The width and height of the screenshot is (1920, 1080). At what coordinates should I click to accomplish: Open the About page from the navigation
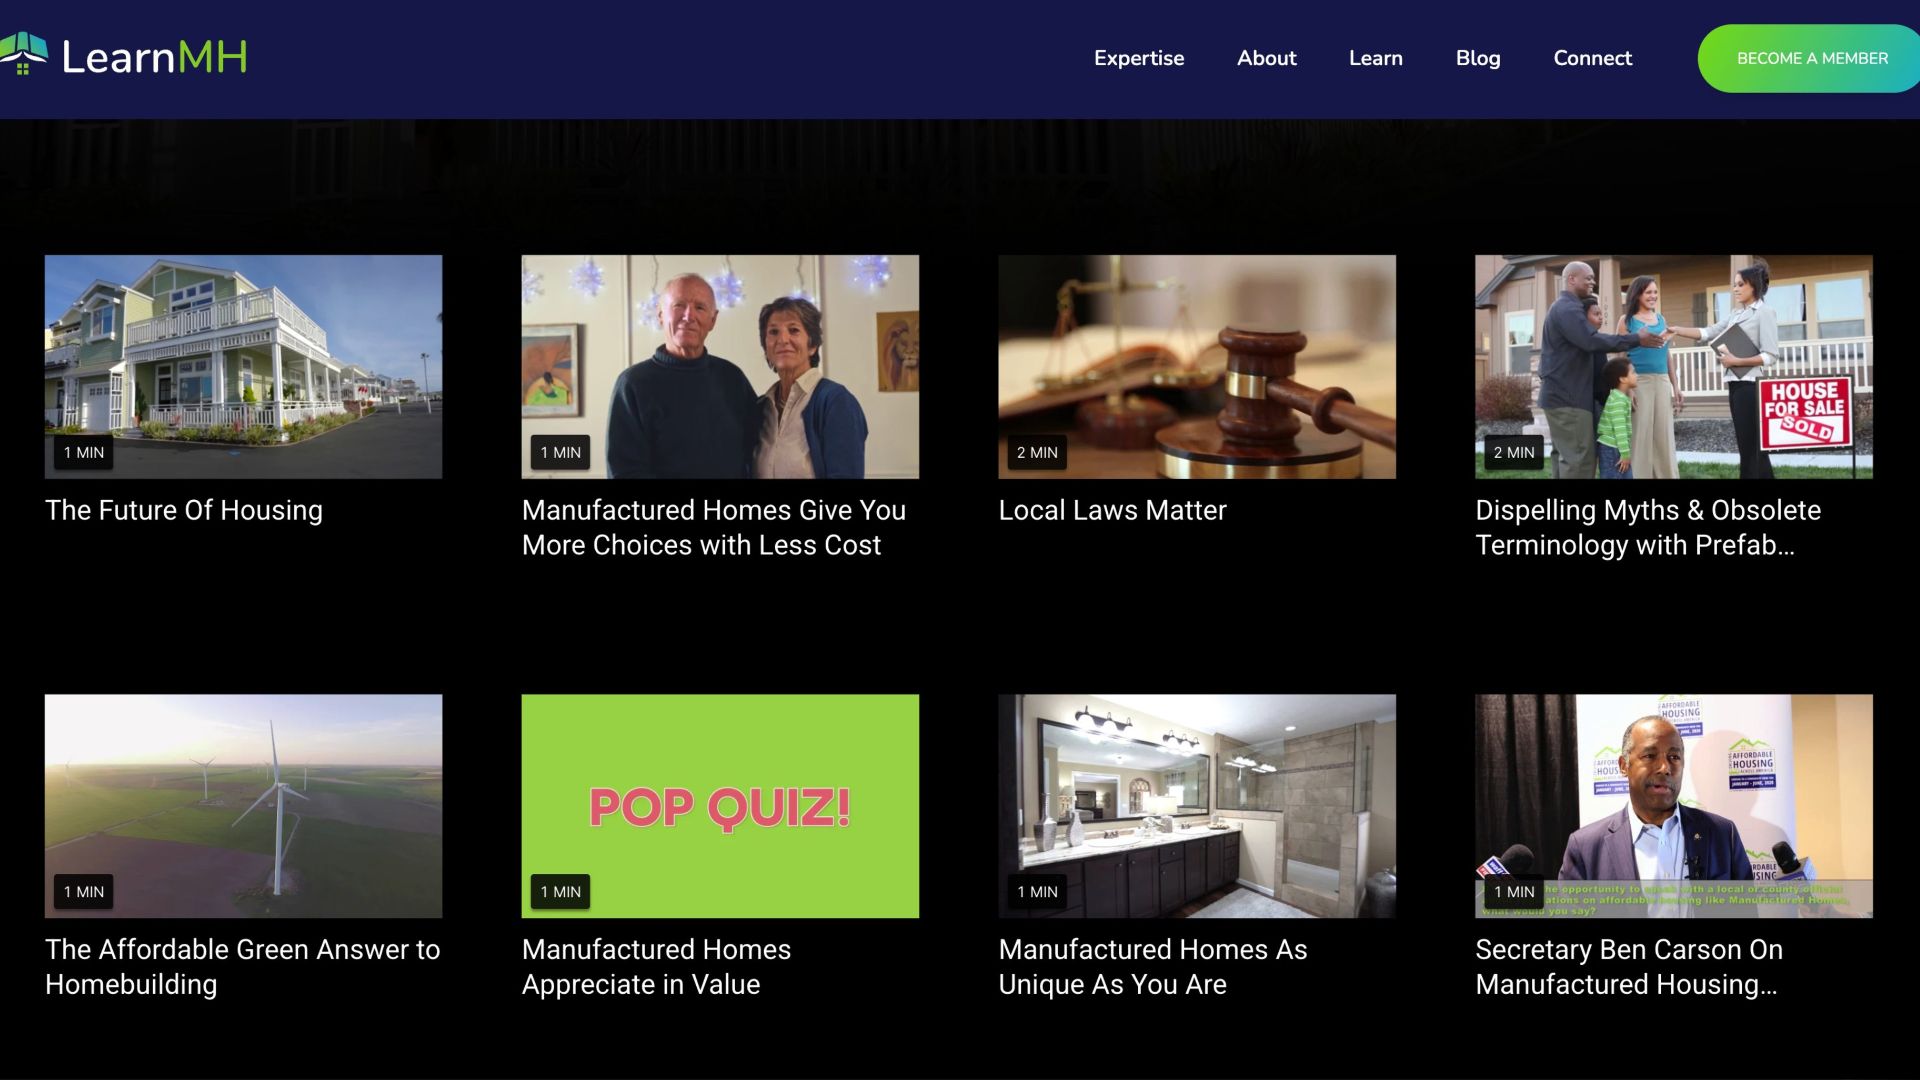coord(1266,58)
